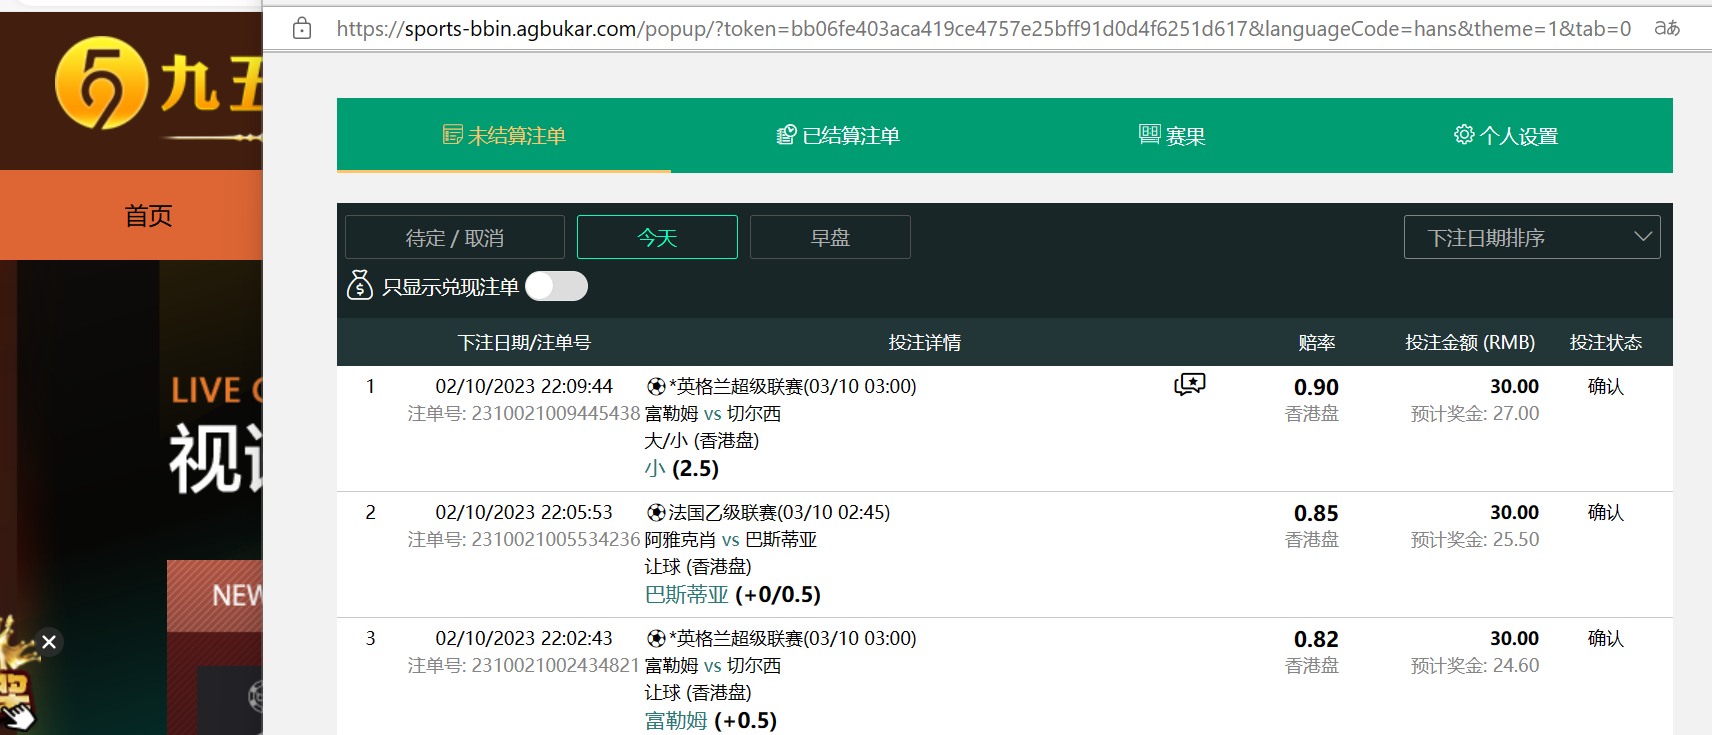This screenshot has width=1712, height=735.
Task: Click the cash-out money bag icon
Action: [360, 285]
